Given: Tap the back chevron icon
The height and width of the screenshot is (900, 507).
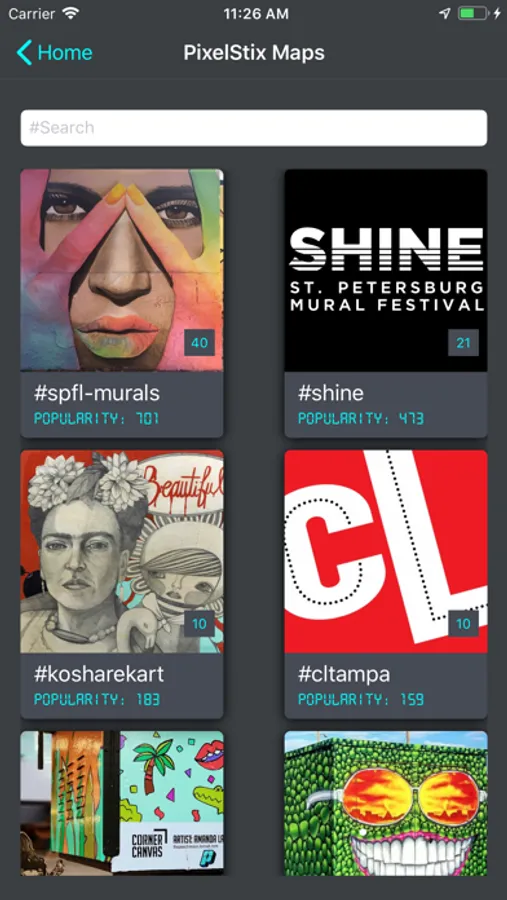Looking at the screenshot, I should (x=24, y=53).
